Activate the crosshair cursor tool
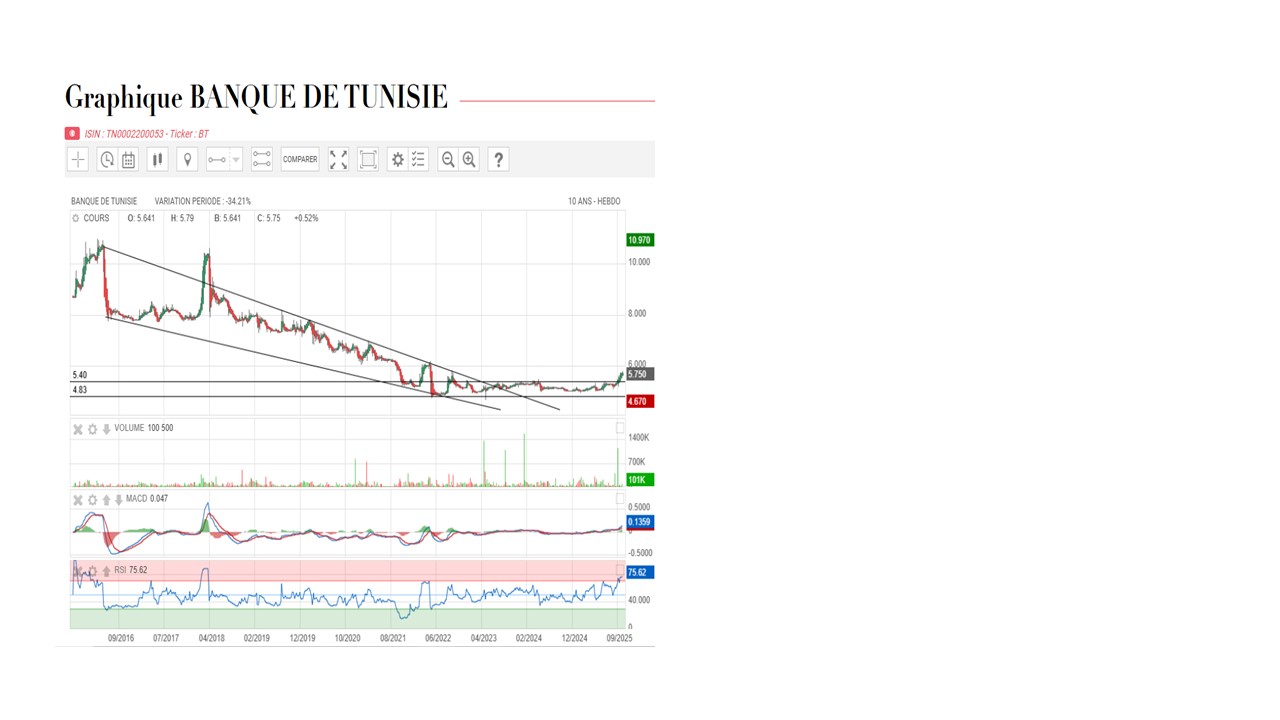This screenshot has width=1280, height=720. click(78, 160)
